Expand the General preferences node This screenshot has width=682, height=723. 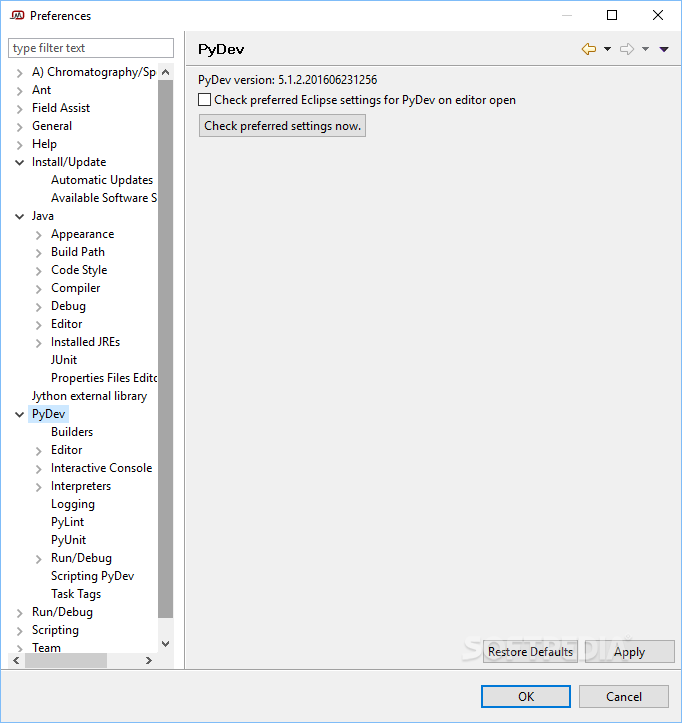pyautogui.click(x=19, y=127)
